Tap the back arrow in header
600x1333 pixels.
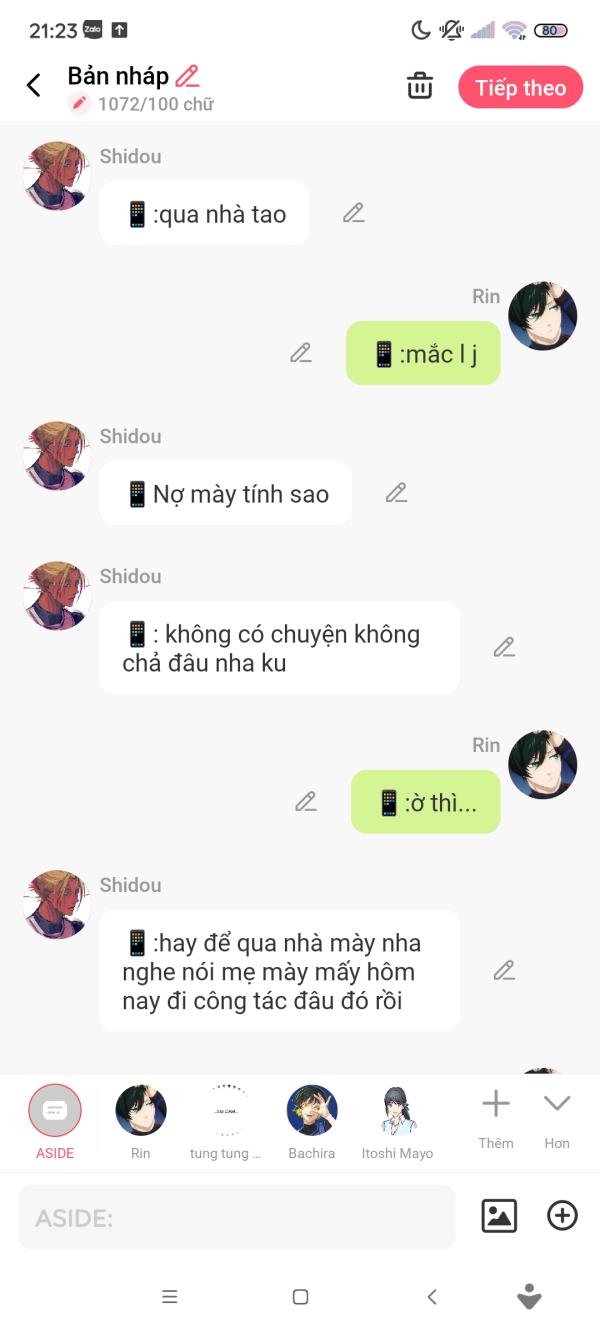(33, 86)
